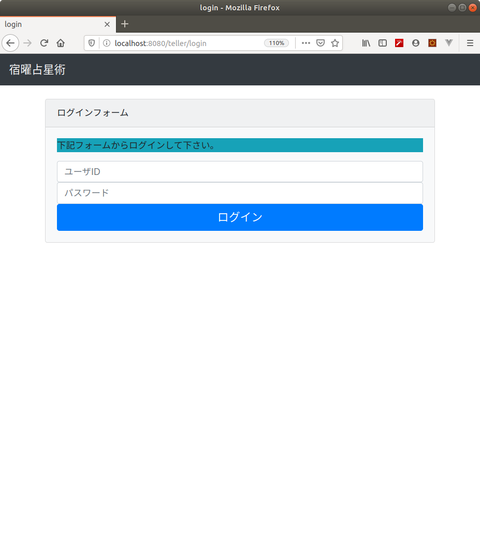Go back using the browser back arrow
The image size is (480, 545).
pyautogui.click(x=10, y=43)
